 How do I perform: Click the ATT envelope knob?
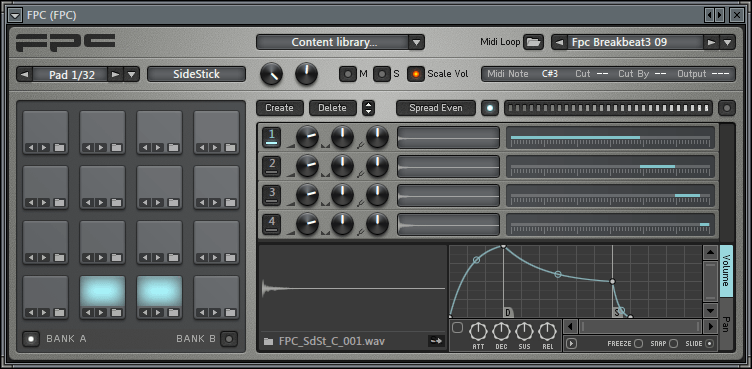[478, 331]
